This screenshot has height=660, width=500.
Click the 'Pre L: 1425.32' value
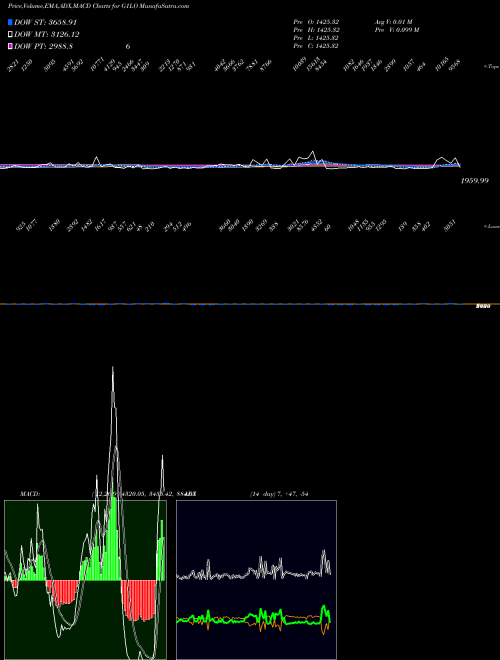(316, 38)
